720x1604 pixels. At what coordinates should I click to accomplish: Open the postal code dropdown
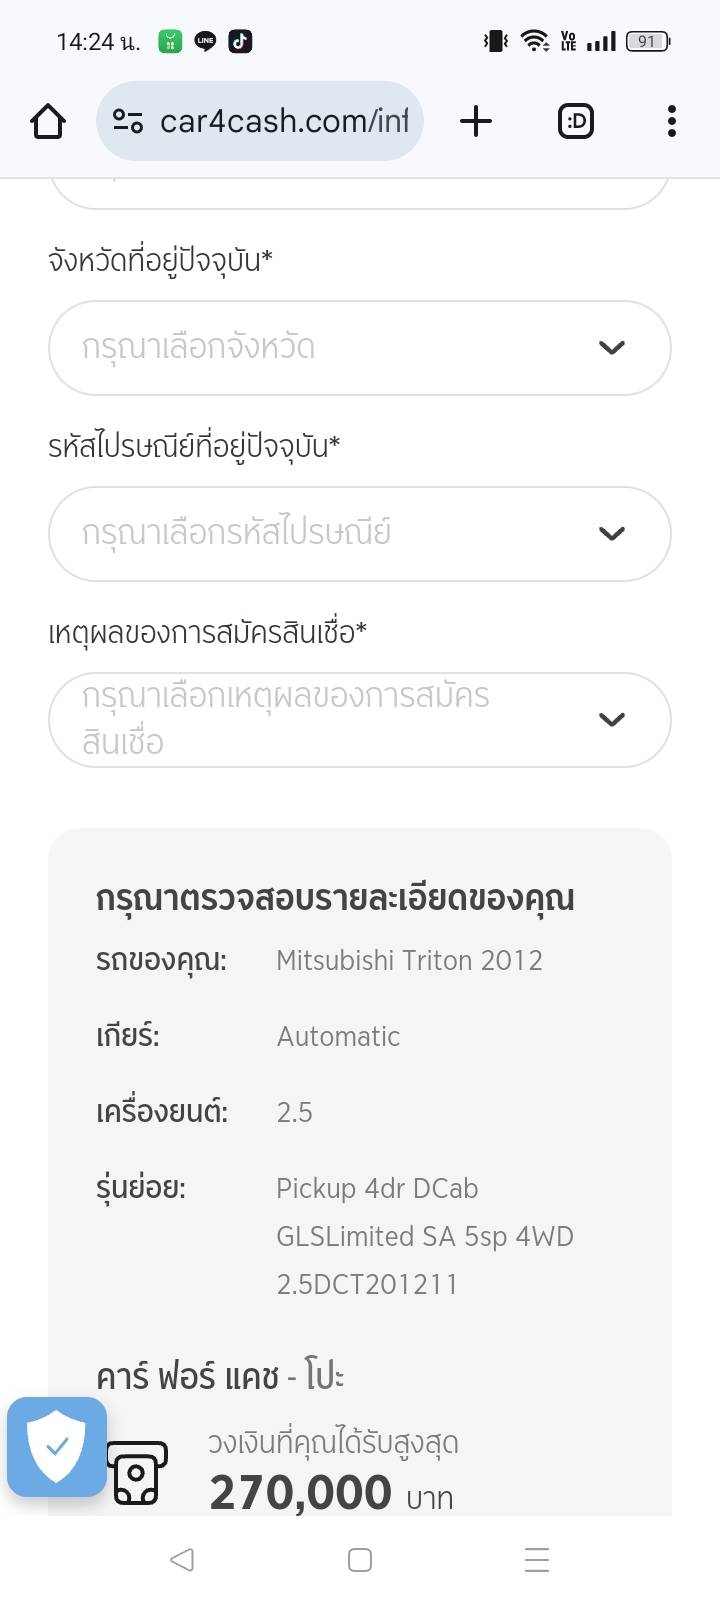(x=330, y=533)
